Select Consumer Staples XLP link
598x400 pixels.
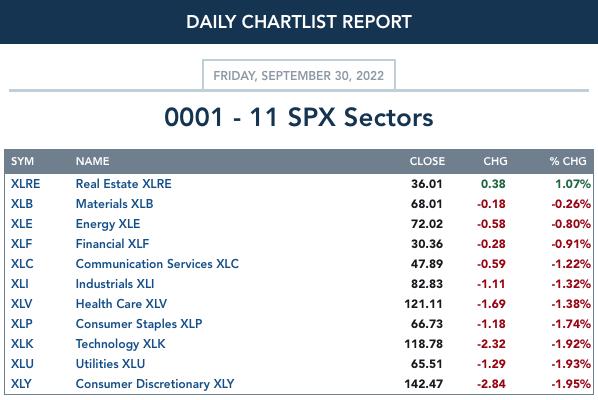(x=139, y=324)
